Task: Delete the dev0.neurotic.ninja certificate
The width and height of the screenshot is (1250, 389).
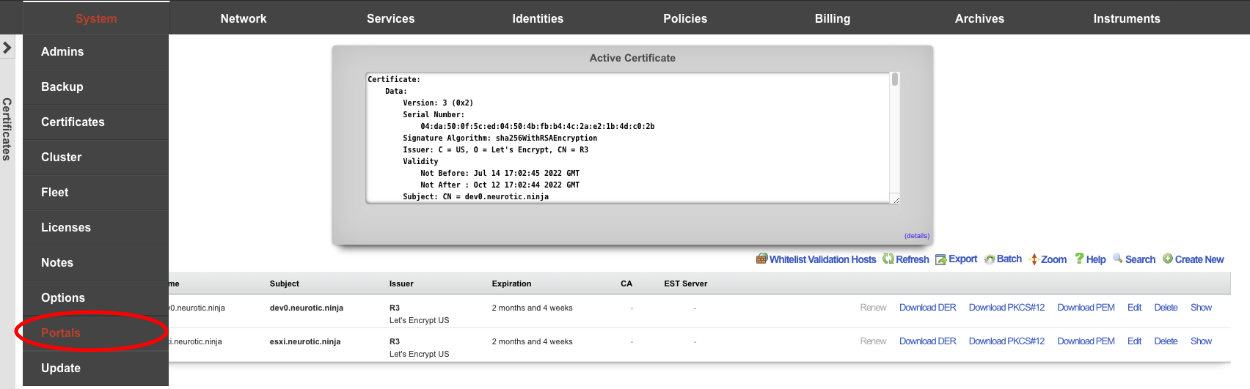Action: point(1166,307)
